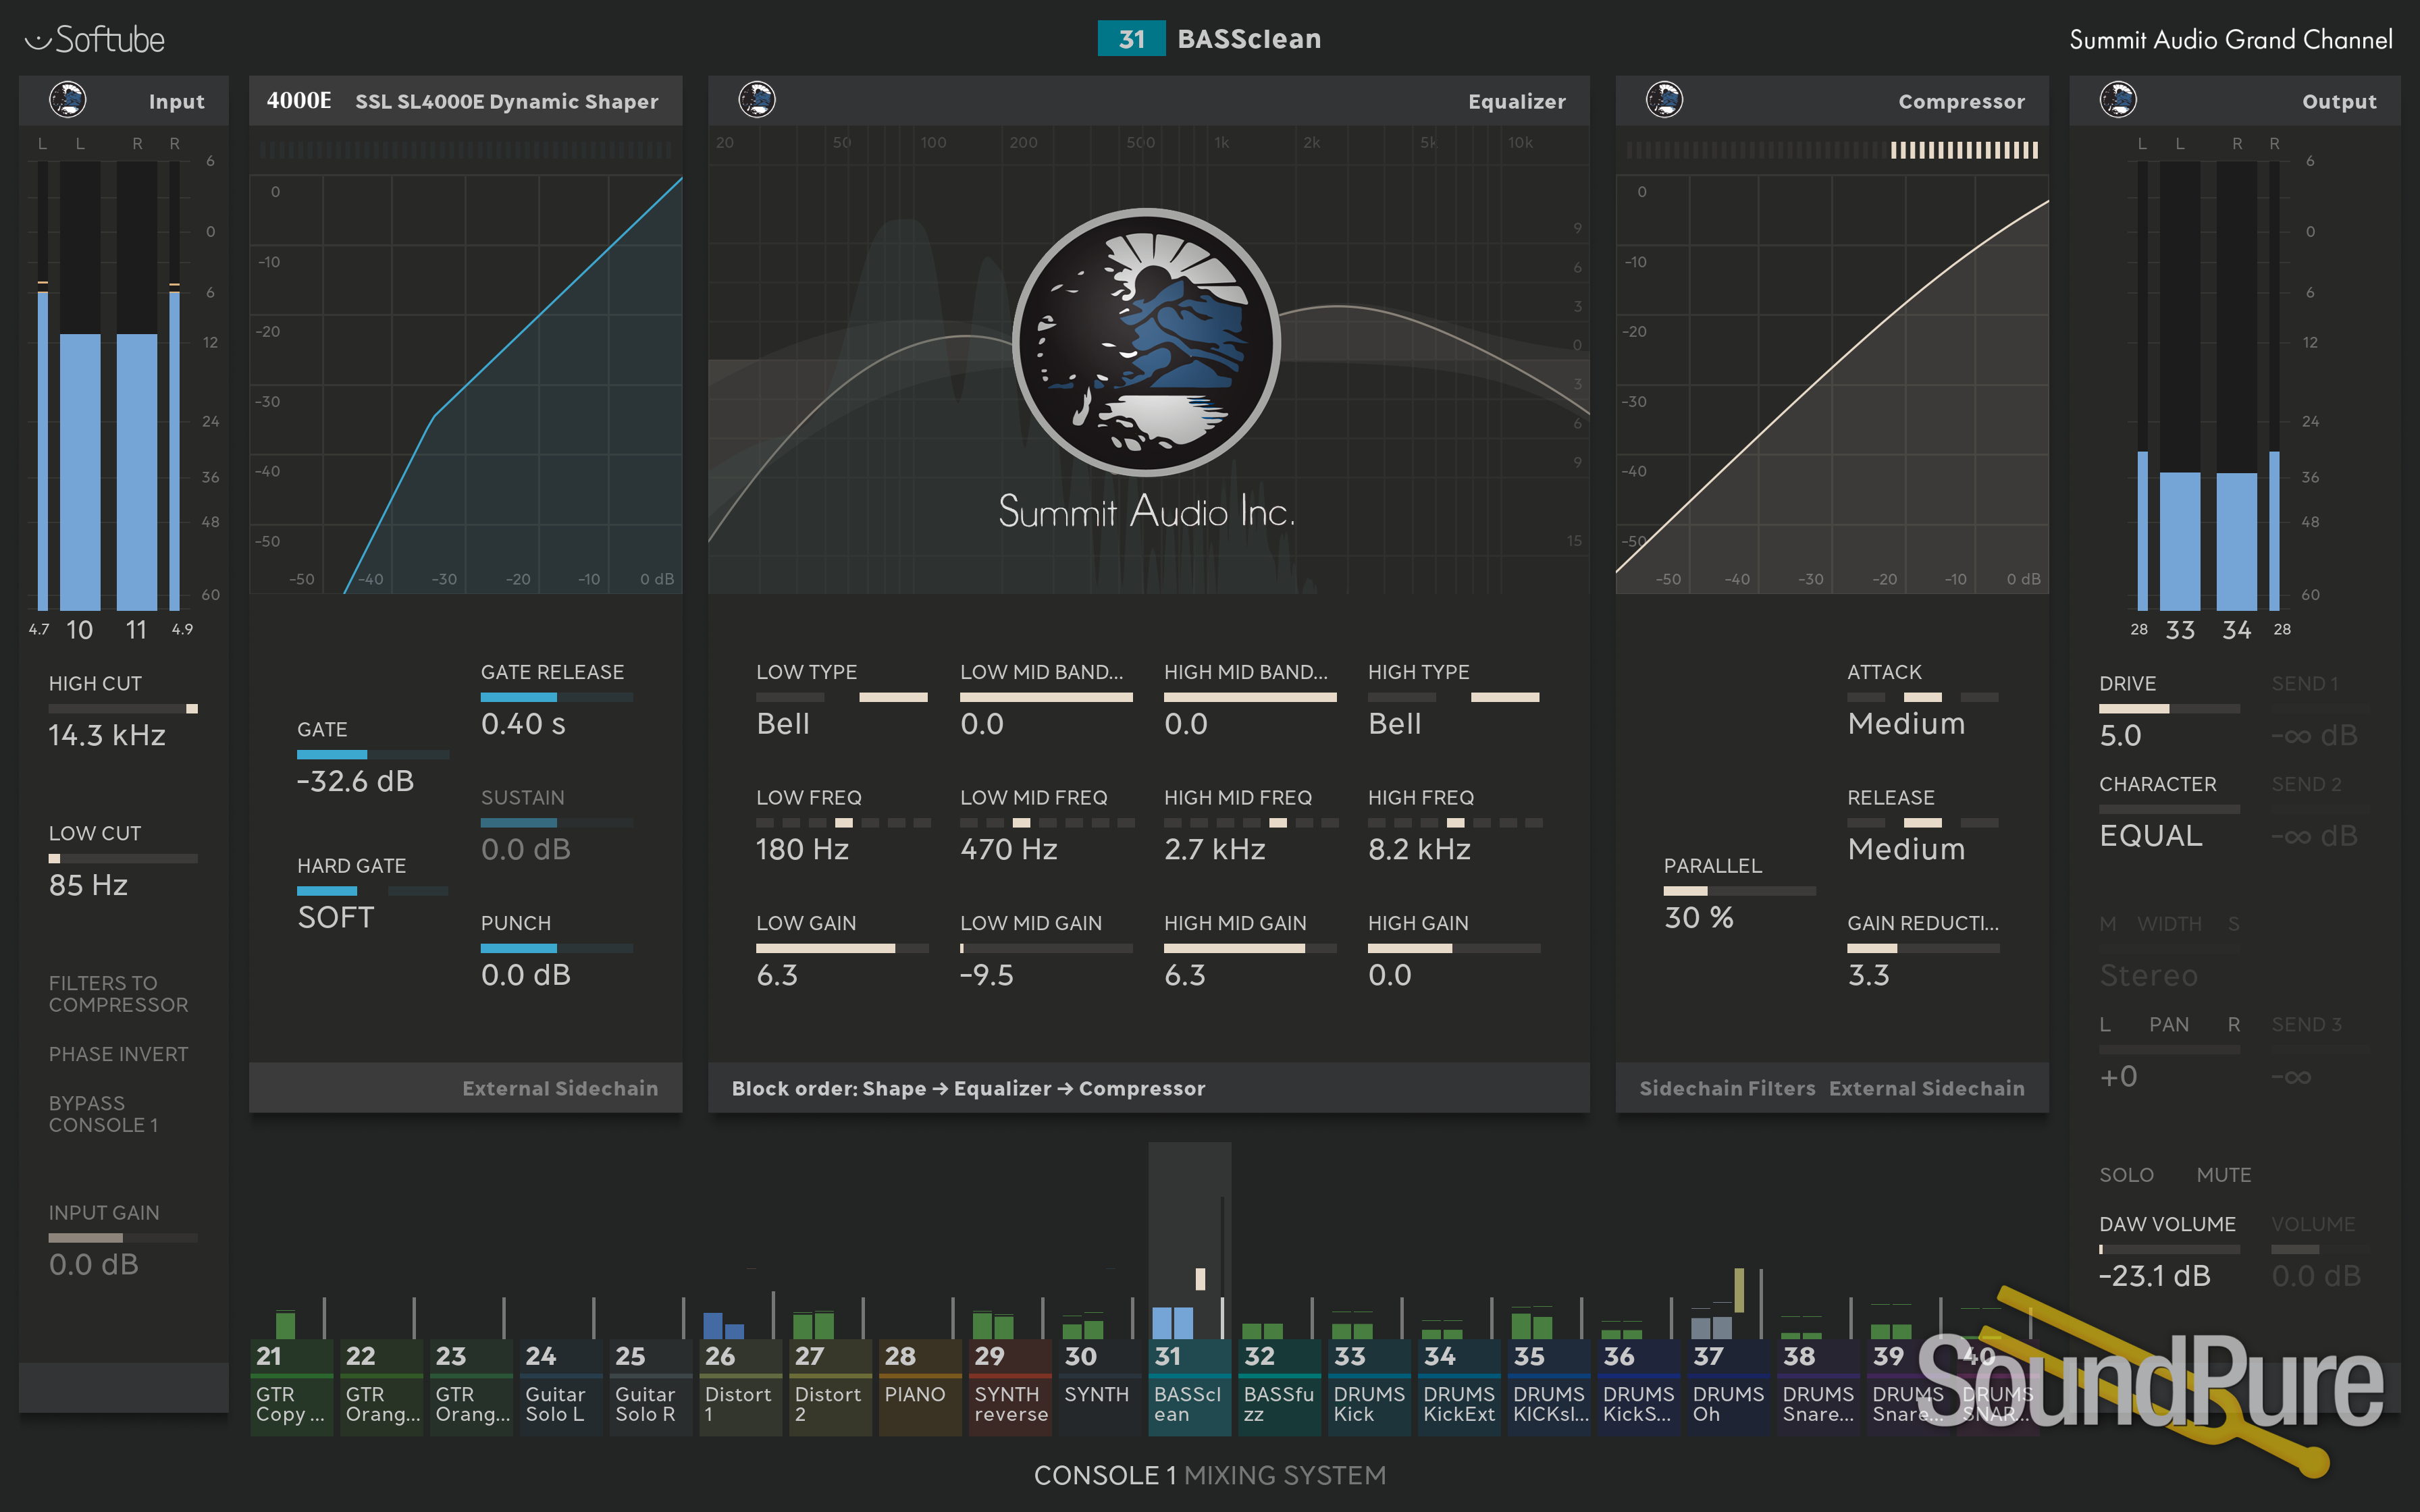2420x1512 pixels.
Task: Enable Filters to Compressor
Action: coord(118,994)
